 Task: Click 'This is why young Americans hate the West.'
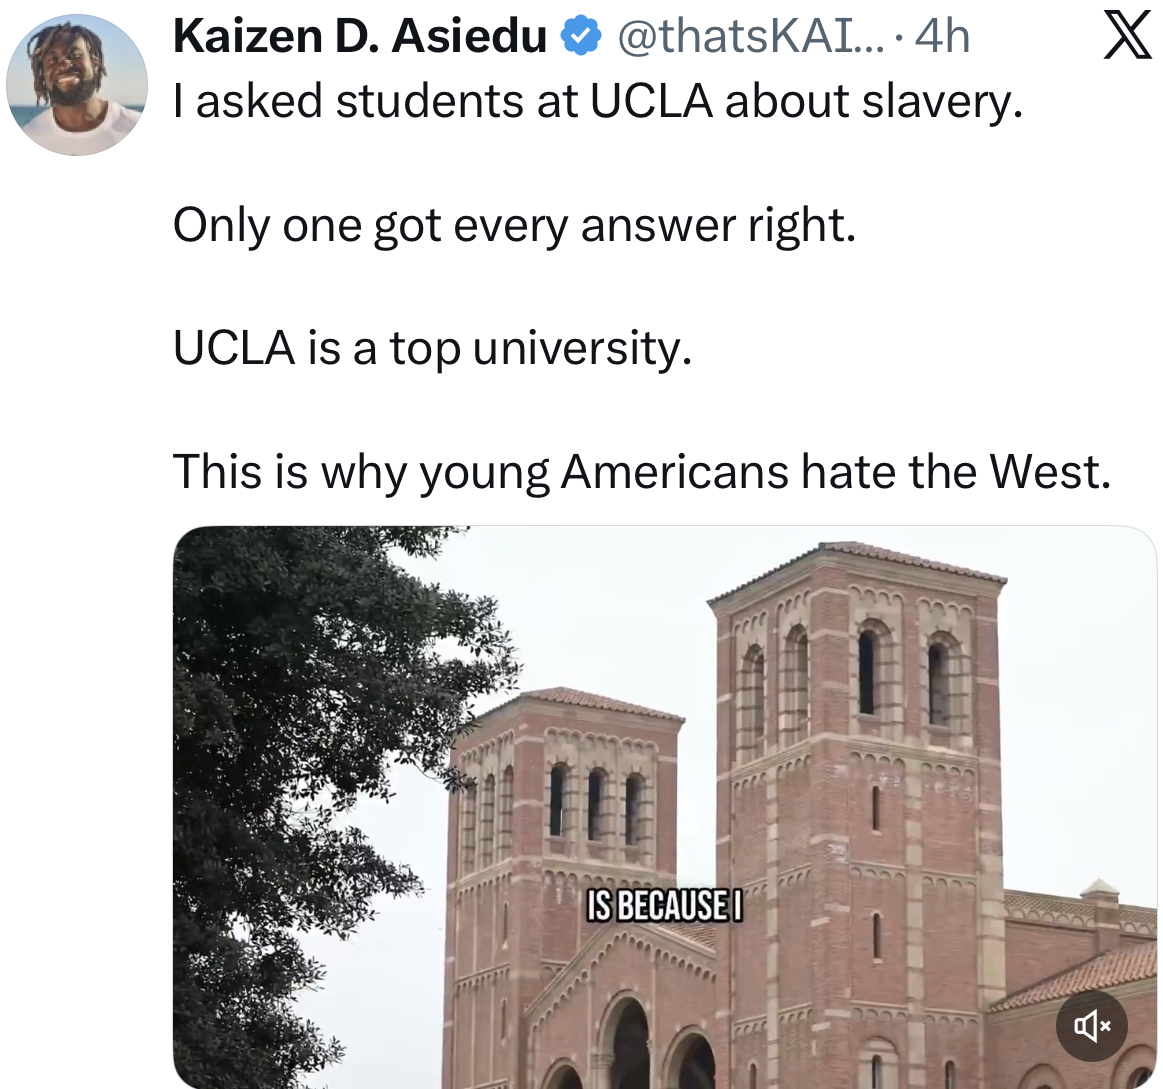tap(641, 471)
